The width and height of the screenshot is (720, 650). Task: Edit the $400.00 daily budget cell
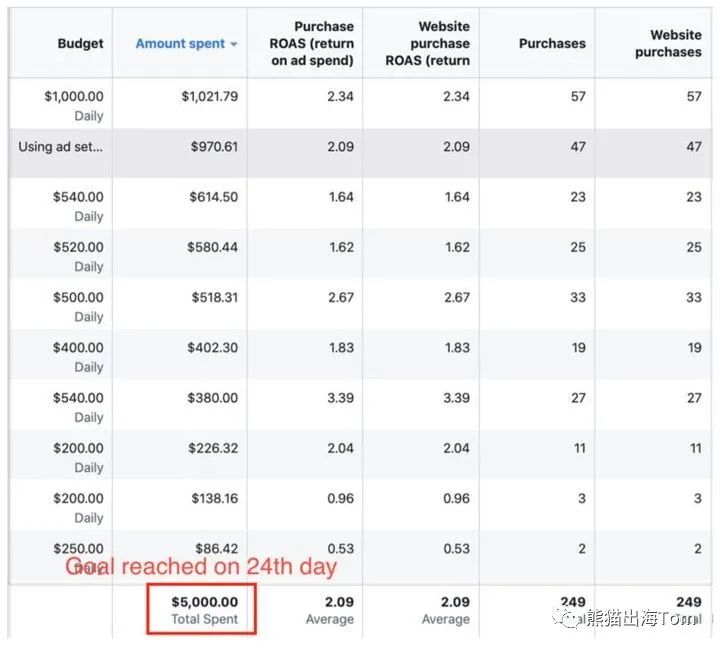77,347
